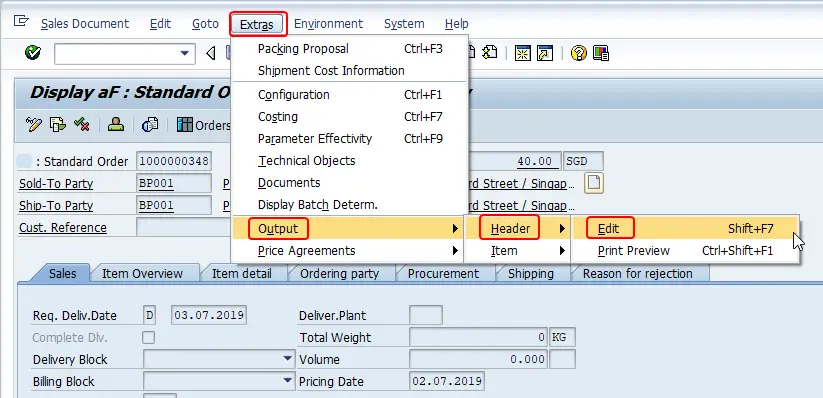Open the Goto menu

205,24
